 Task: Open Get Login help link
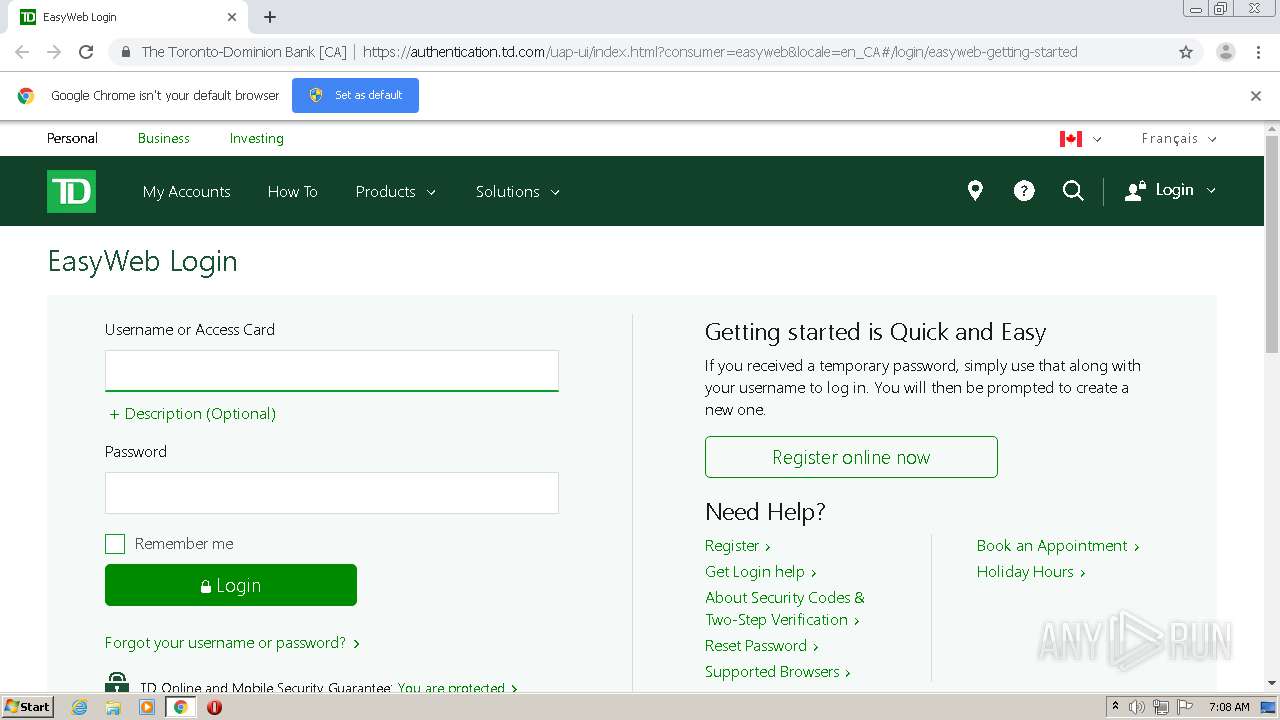pyautogui.click(x=761, y=572)
